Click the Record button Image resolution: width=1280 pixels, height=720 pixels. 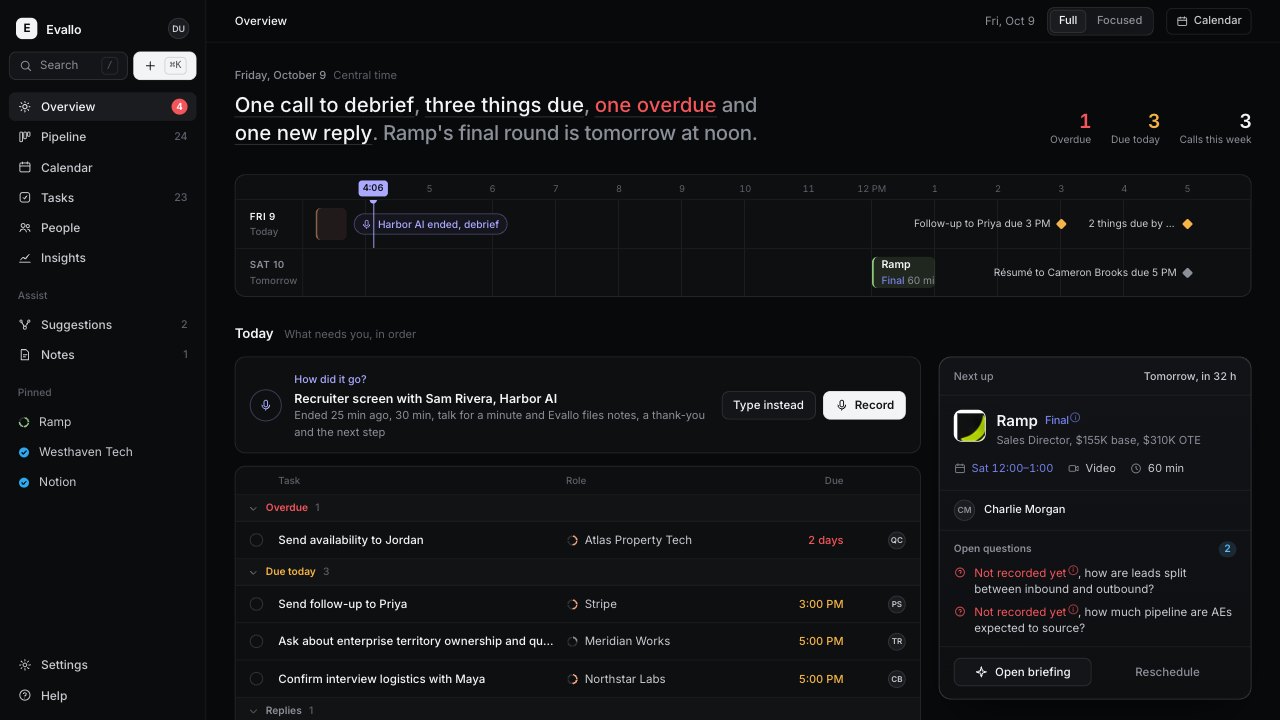(865, 405)
